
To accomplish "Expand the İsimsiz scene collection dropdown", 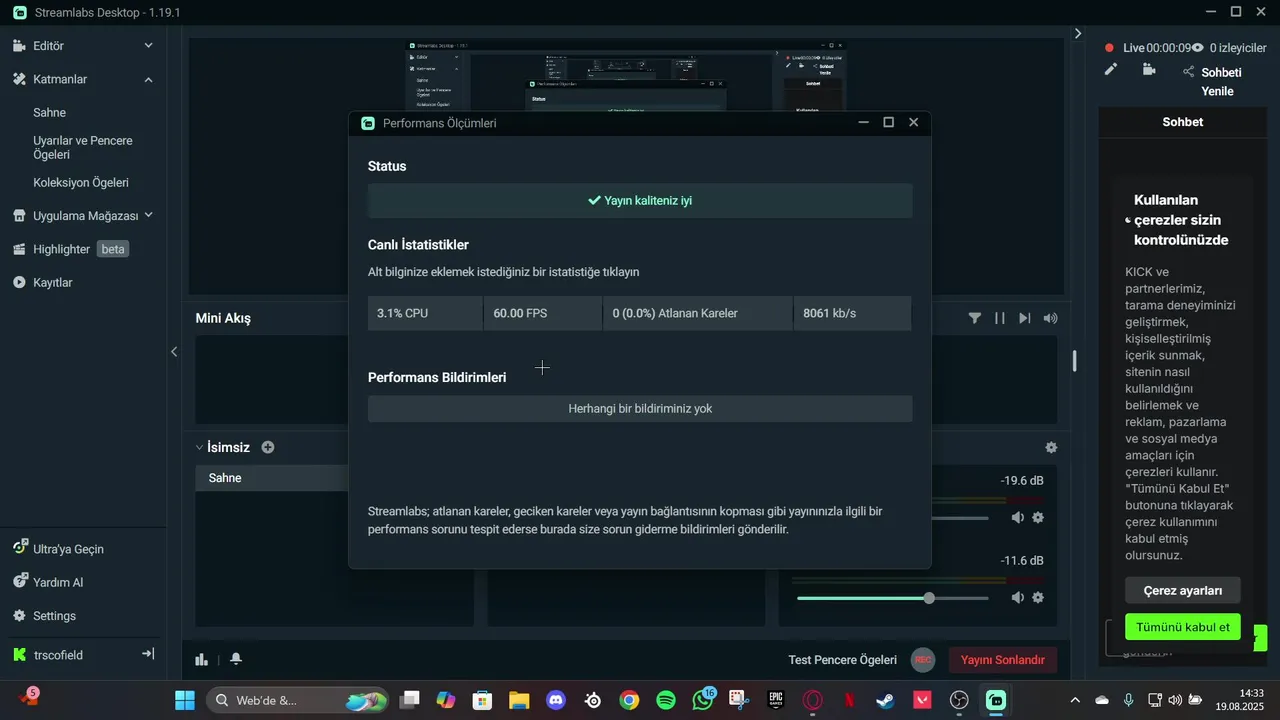I will pos(199,448).
